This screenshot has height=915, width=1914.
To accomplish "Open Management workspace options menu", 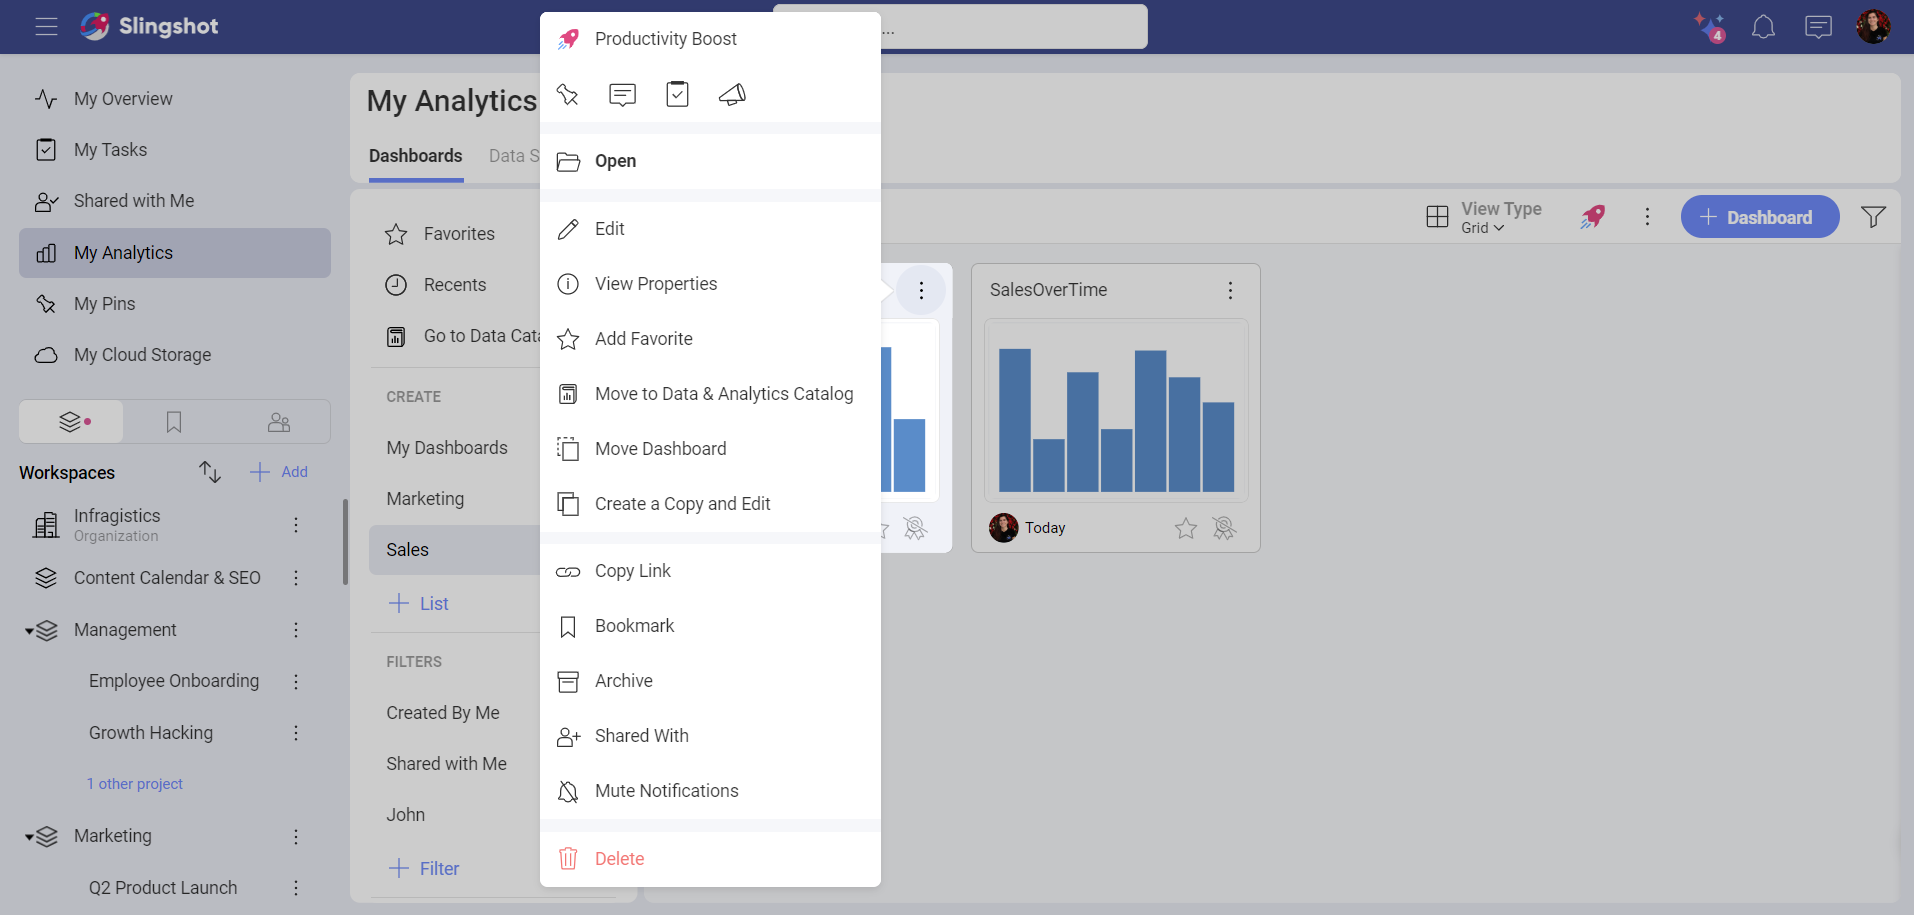I will pyautogui.click(x=296, y=630).
